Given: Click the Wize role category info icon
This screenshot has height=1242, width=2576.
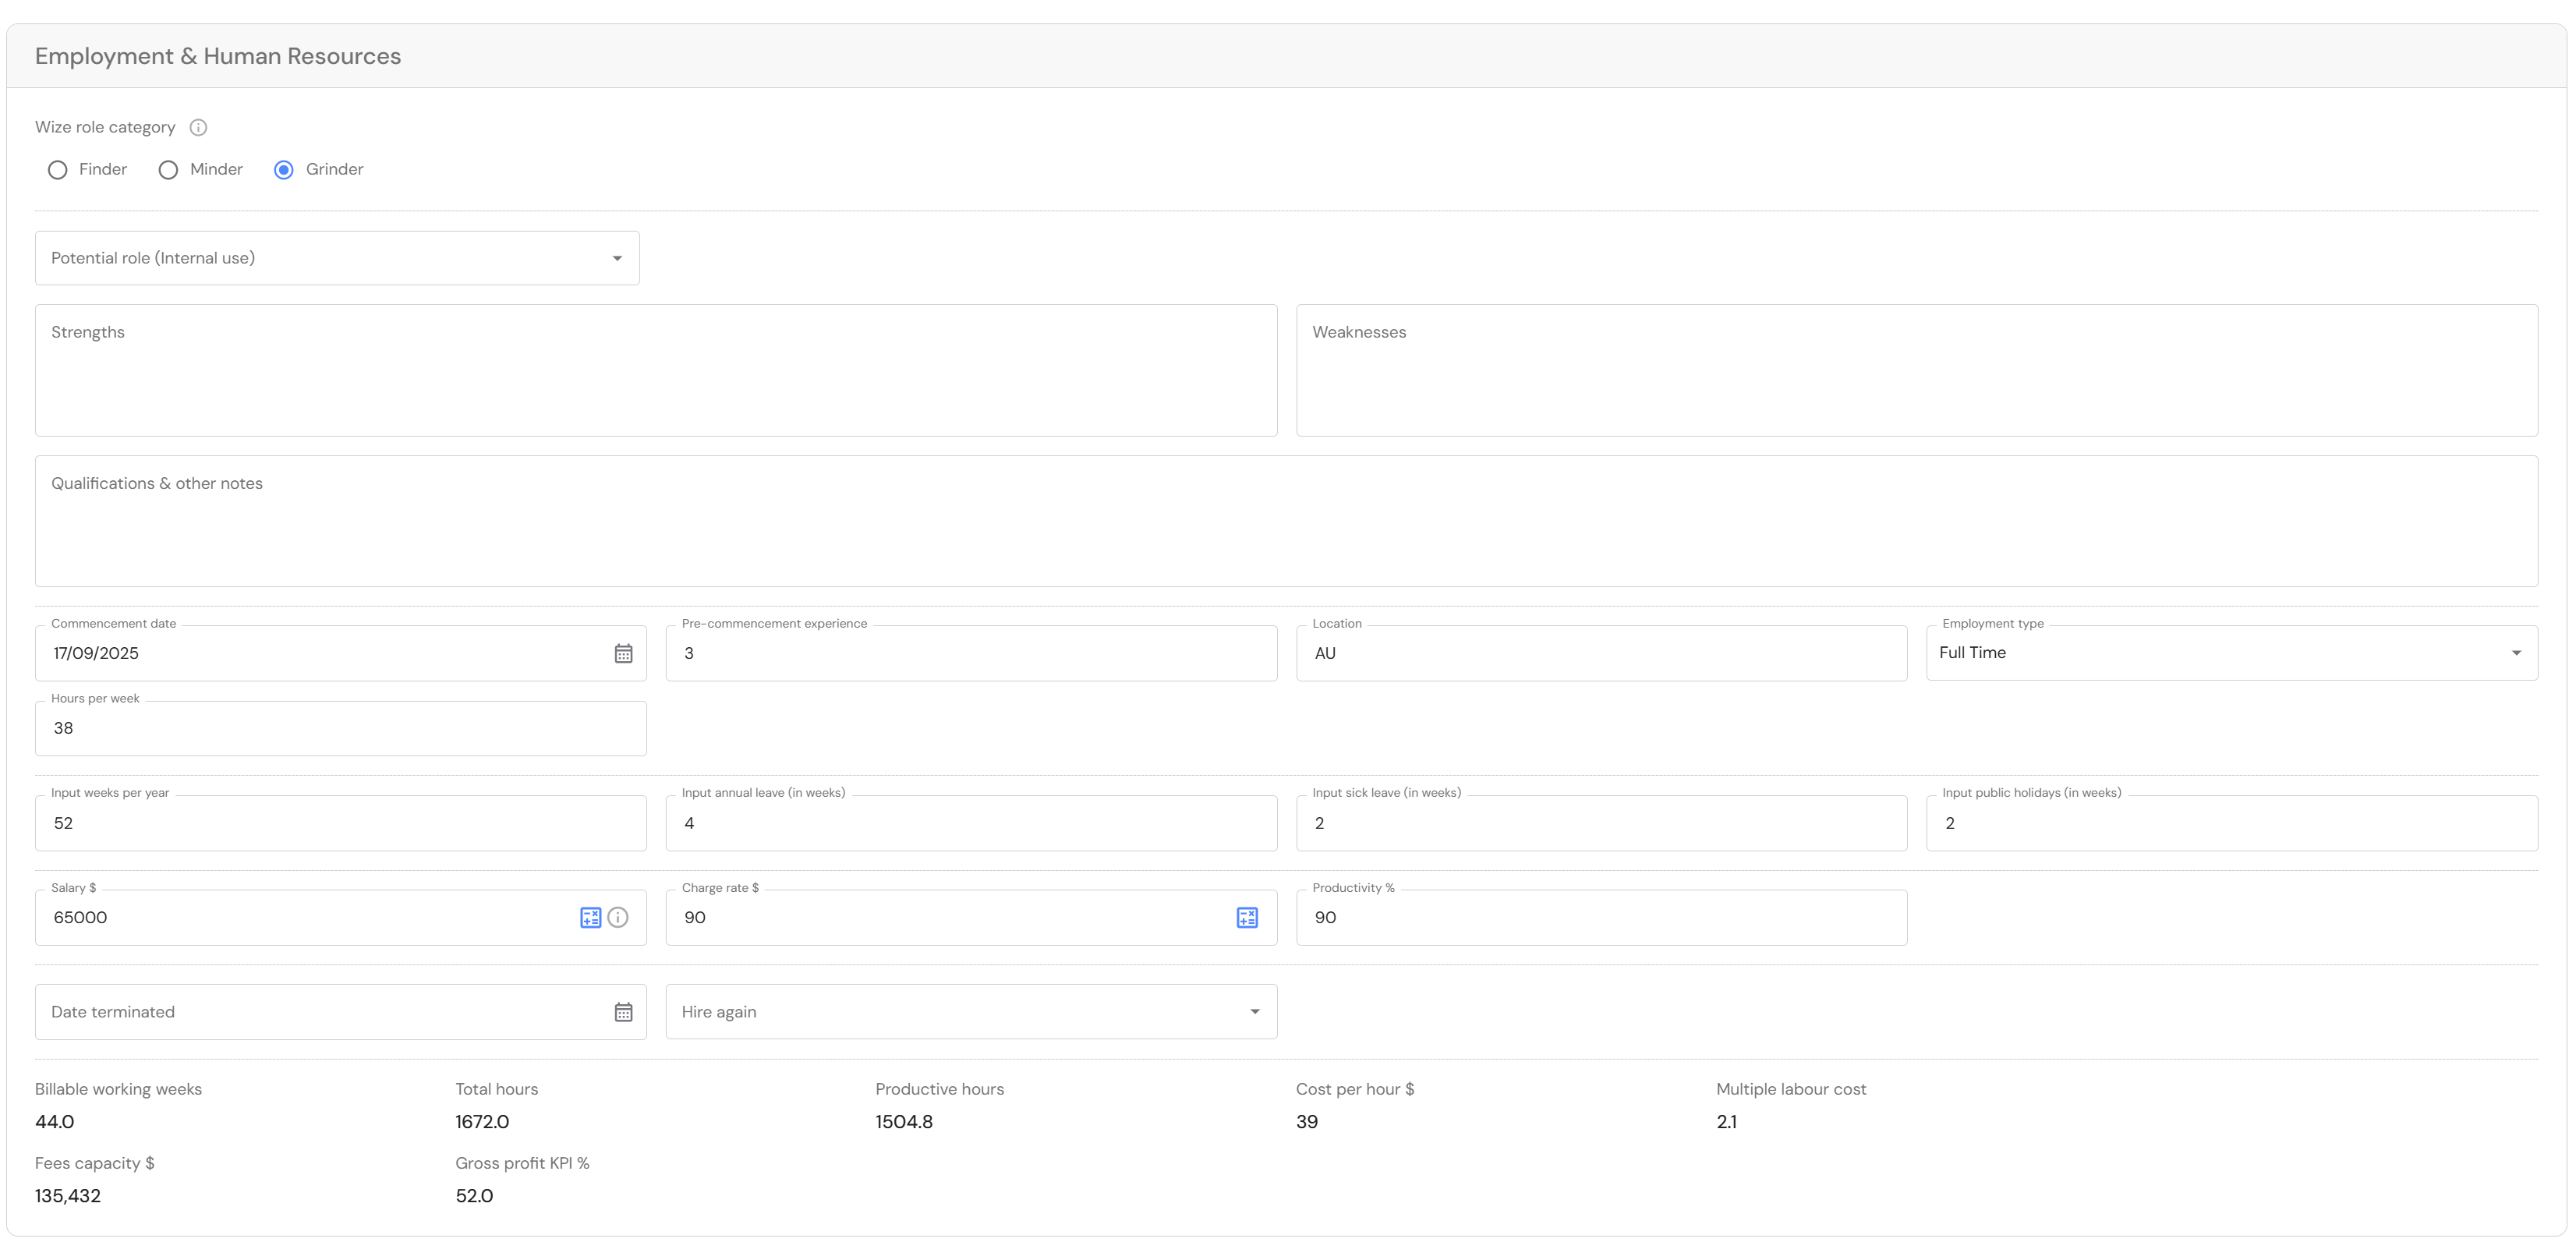Looking at the screenshot, I should (x=198, y=127).
